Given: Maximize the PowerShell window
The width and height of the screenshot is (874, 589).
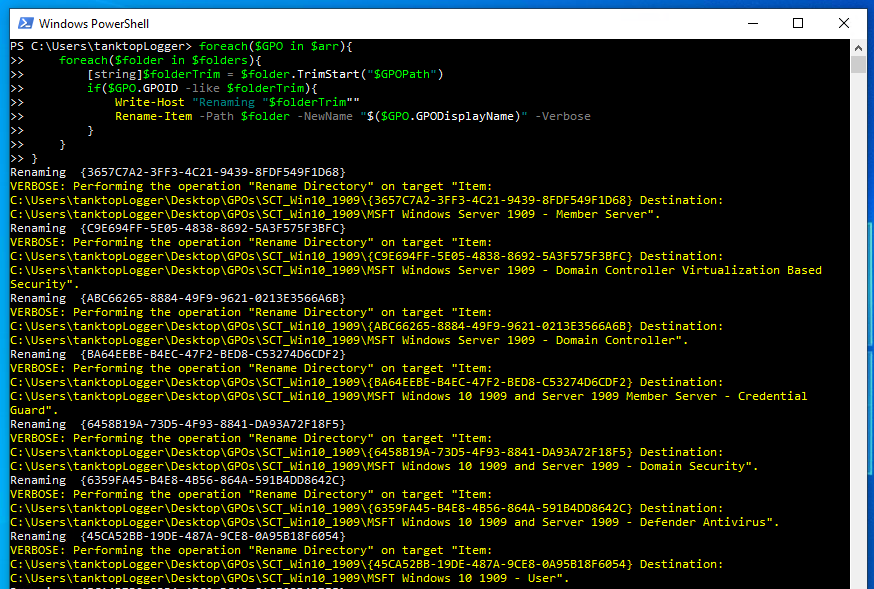Looking at the screenshot, I should [797, 22].
